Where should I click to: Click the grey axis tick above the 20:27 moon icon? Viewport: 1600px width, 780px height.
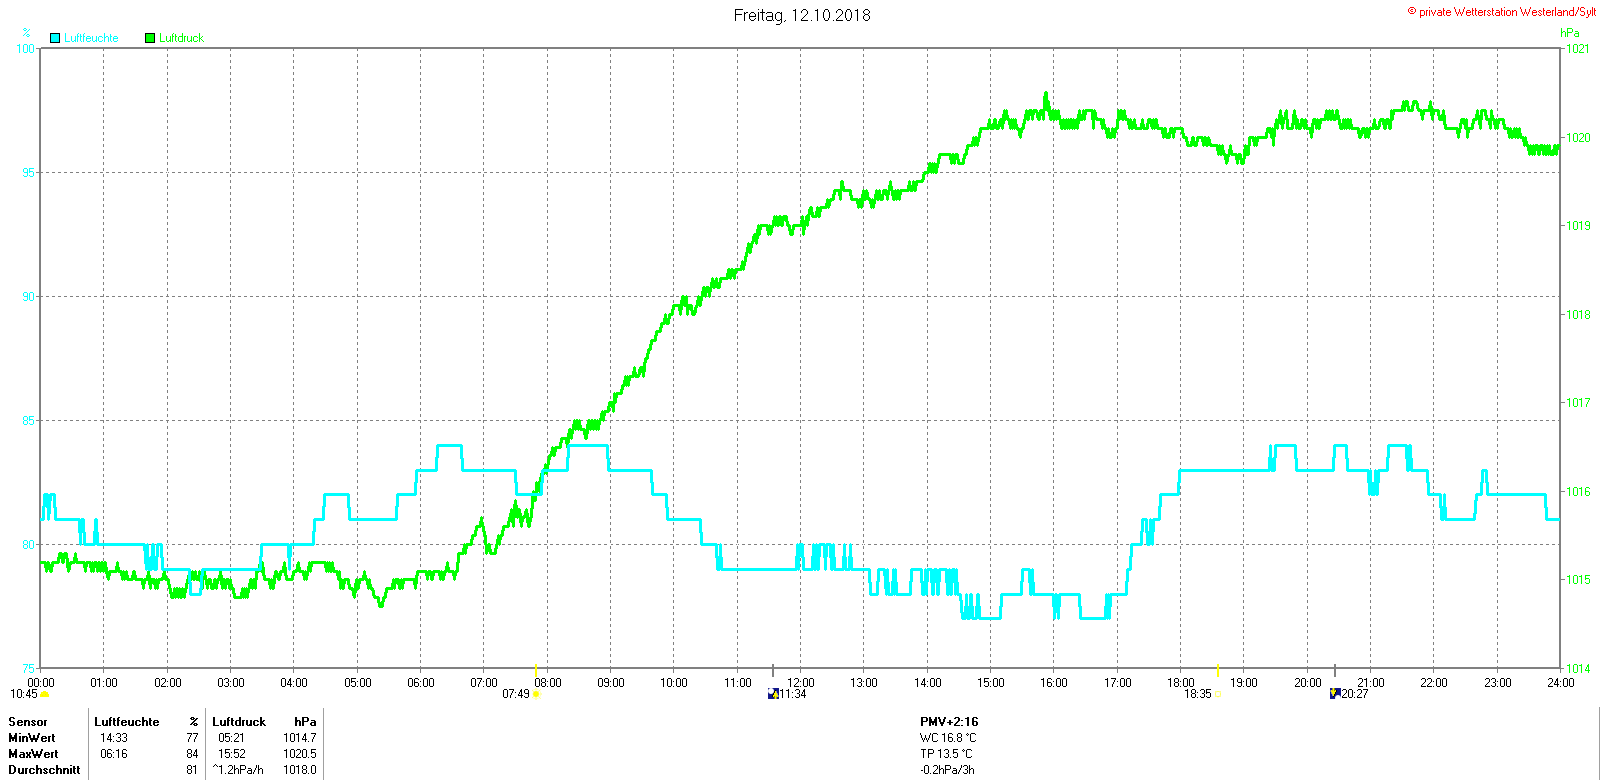[1335, 670]
